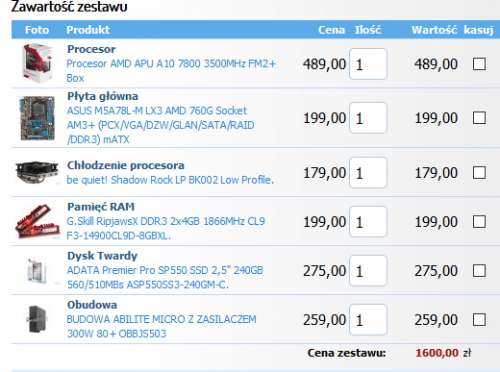Screen dimensions: 500x372
Task: Toggle the delete checkbox for Dysk Twardy
Action: point(479,271)
